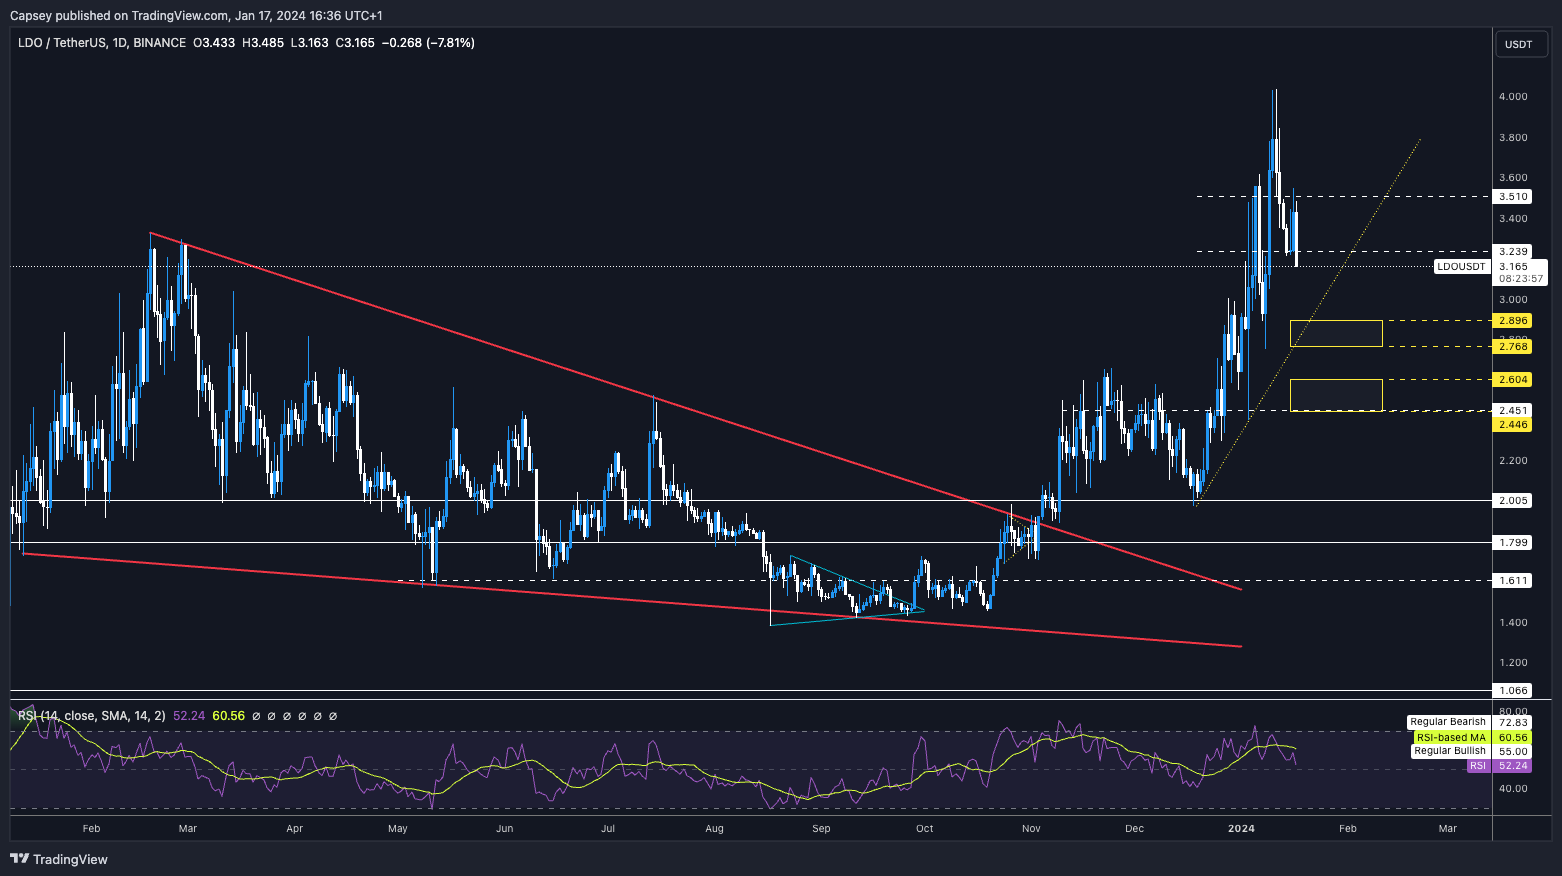Open the USDT currency selector
The height and width of the screenshot is (876, 1562).
coord(1518,44)
